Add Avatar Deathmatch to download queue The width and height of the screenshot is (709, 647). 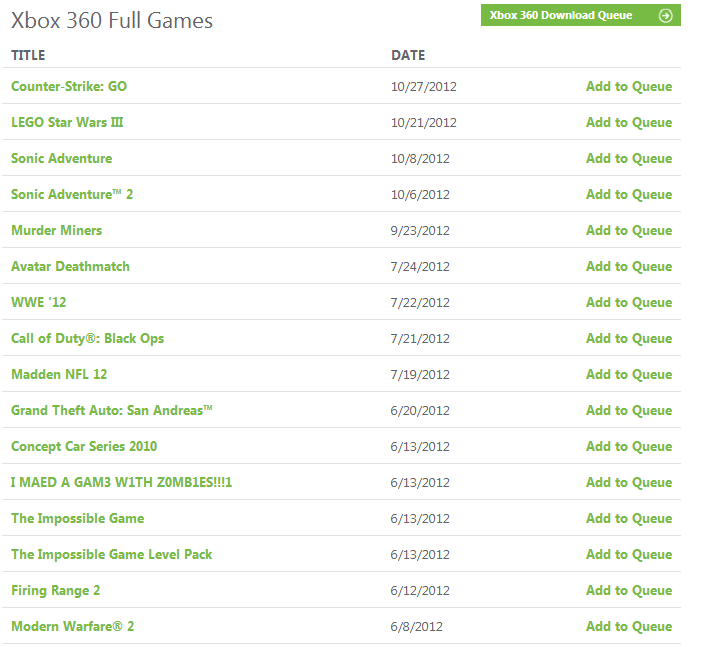tap(629, 266)
